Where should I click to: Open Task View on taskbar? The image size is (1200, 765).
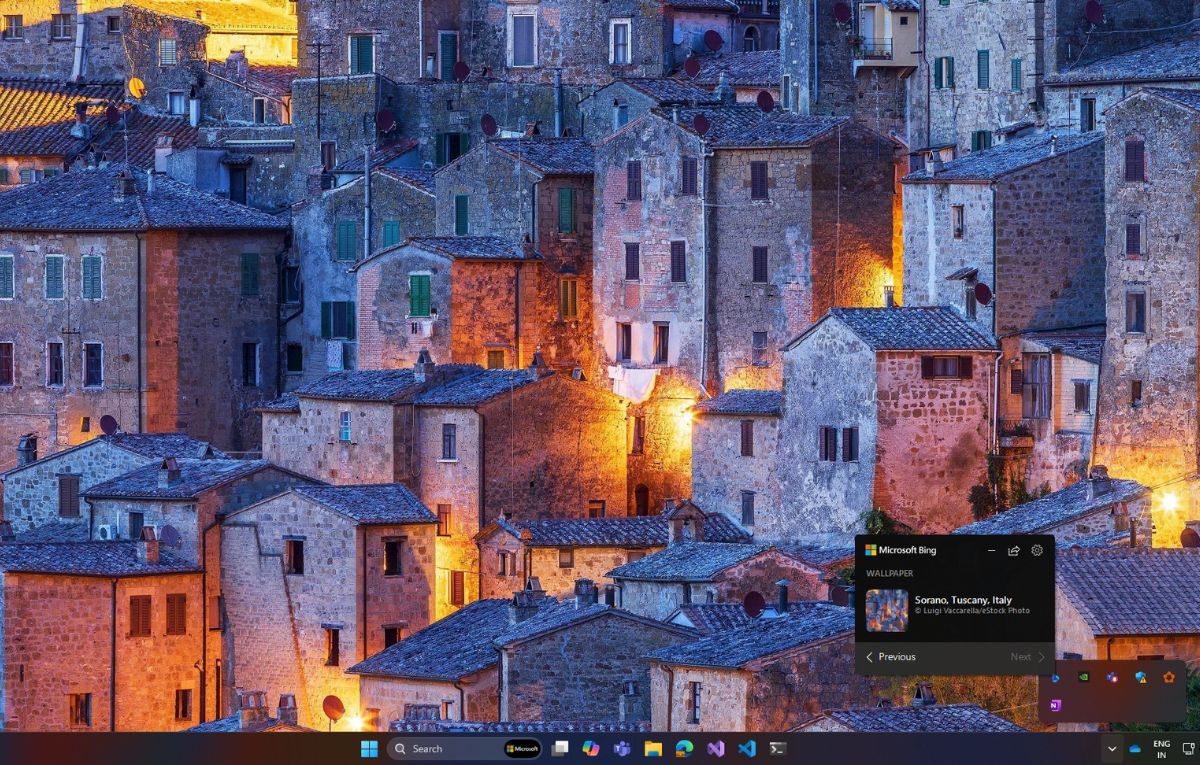click(560, 748)
